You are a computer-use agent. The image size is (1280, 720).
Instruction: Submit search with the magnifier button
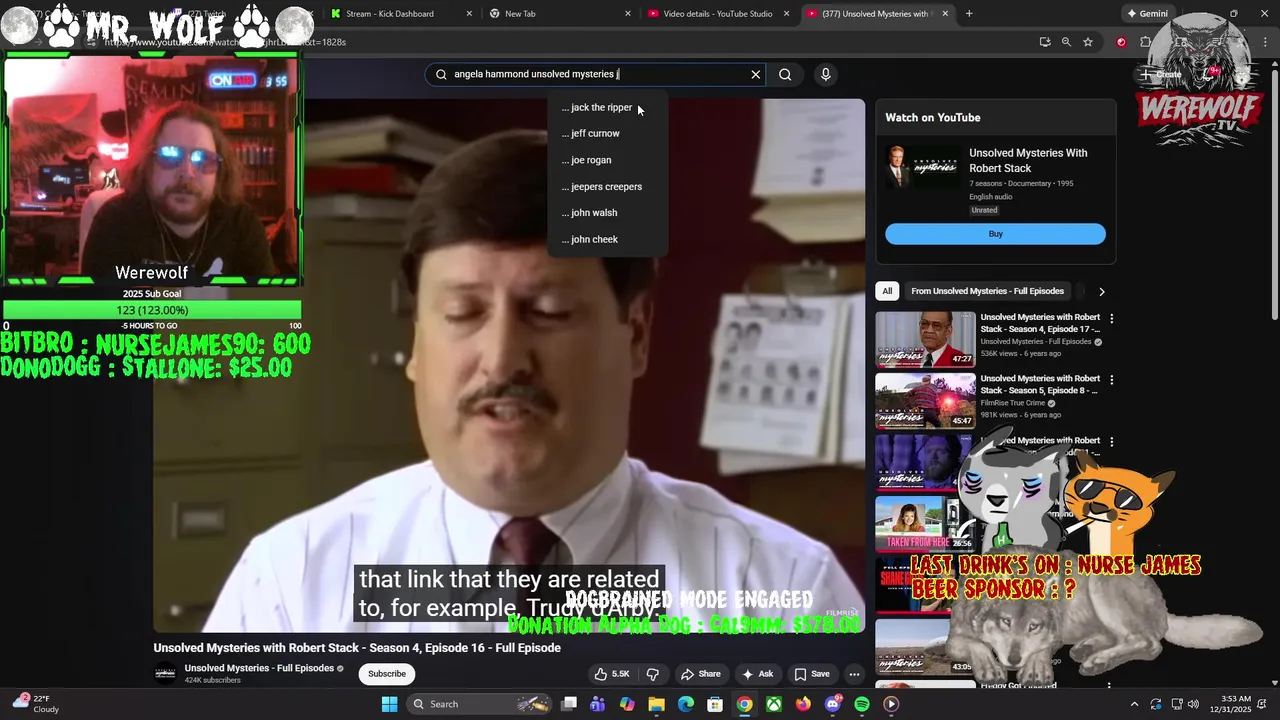pos(785,74)
